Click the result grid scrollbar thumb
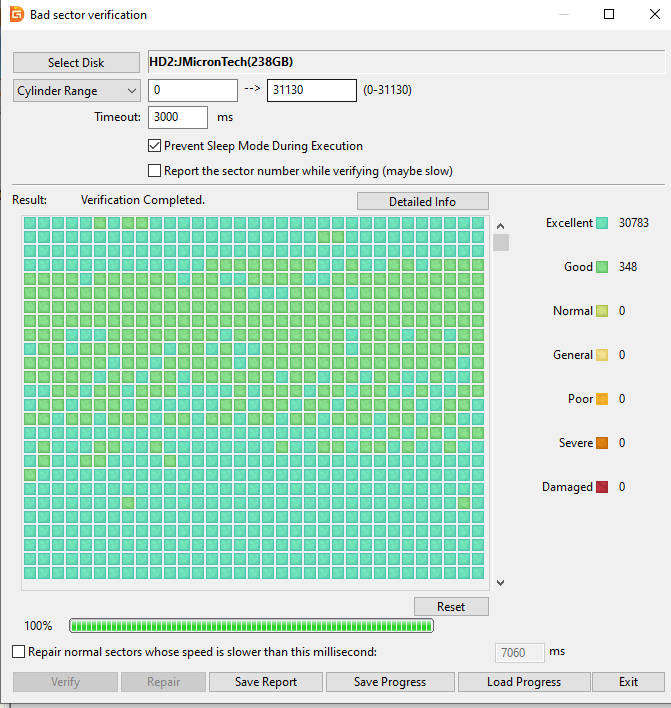Viewport: 671px width, 708px height. (x=501, y=242)
